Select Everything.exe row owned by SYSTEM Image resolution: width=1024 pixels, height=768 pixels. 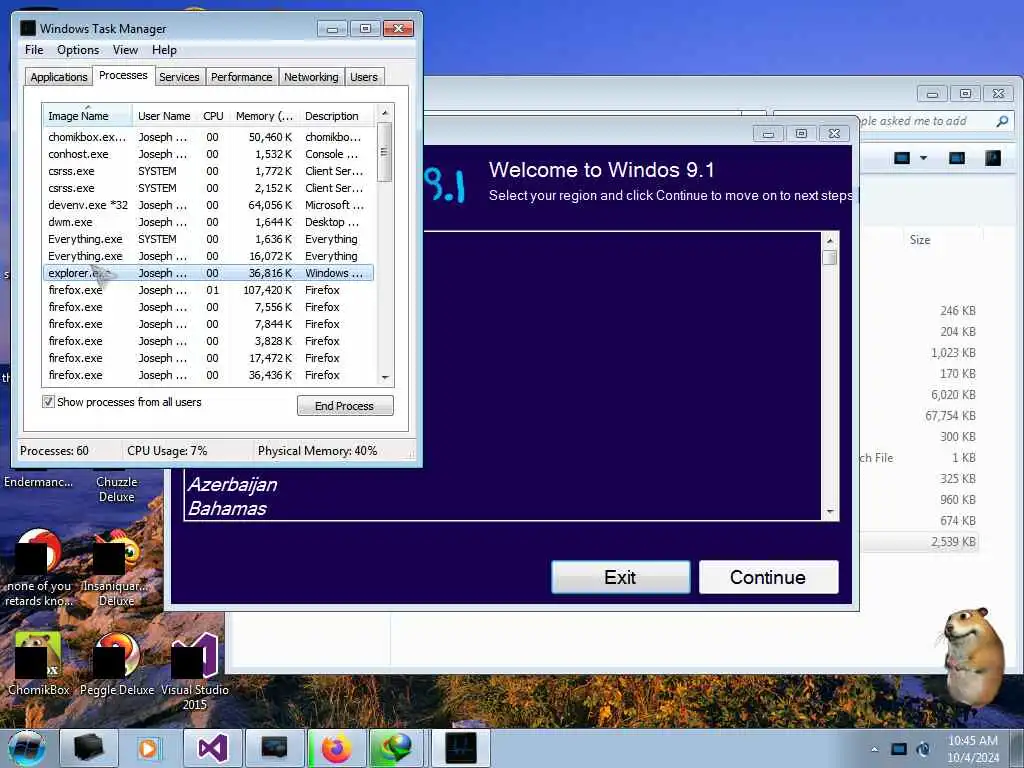pyautogui.click(x=208, y=239)
